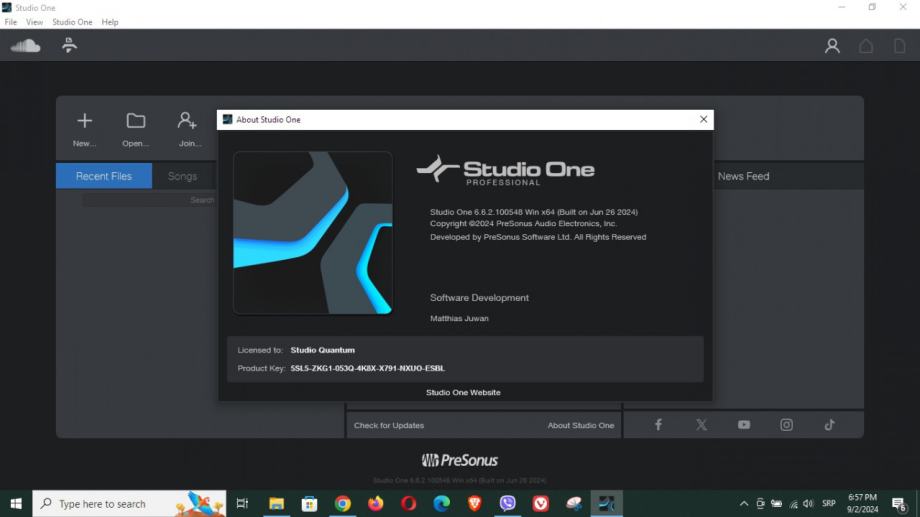Image resolution: width=920 pixels, height=517 pixels.
Task: Click the recent files Search field
Action: click(149, 200)
